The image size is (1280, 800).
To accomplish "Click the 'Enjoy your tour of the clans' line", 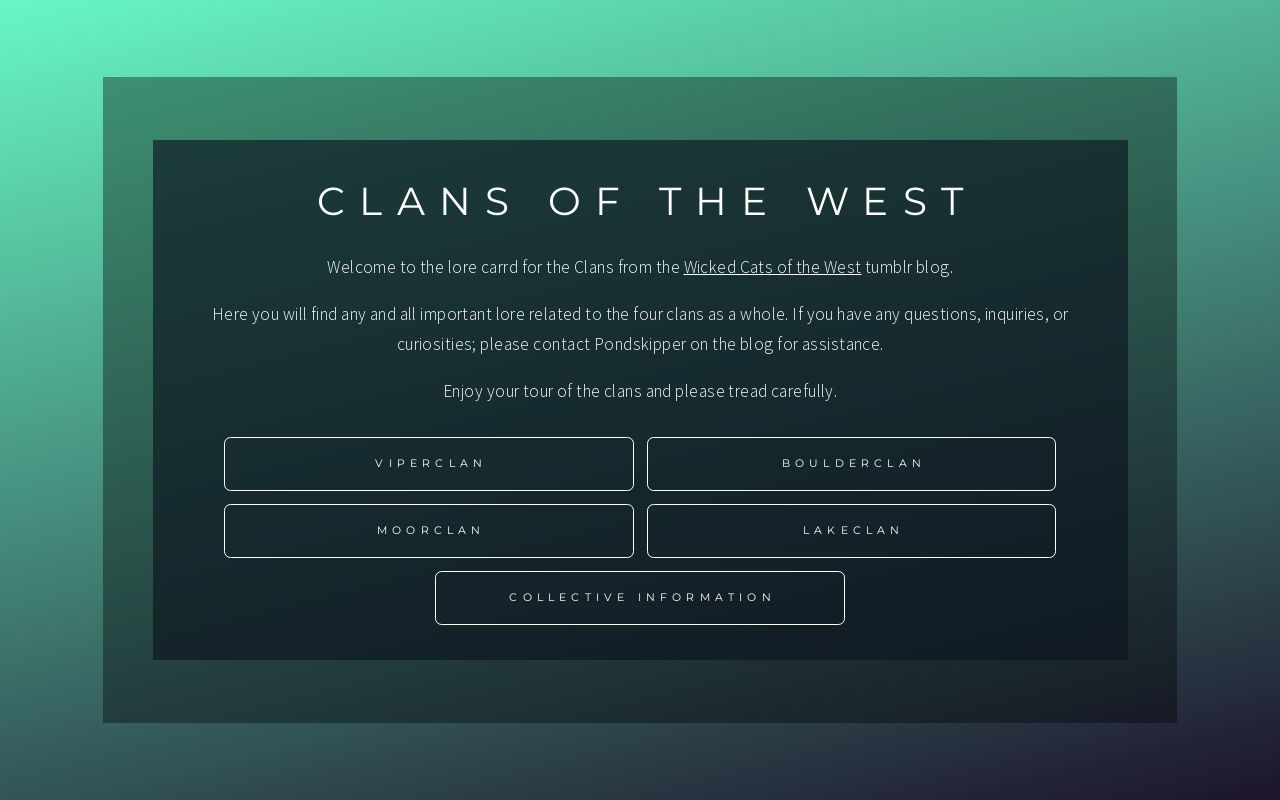I will coord(542,391).
